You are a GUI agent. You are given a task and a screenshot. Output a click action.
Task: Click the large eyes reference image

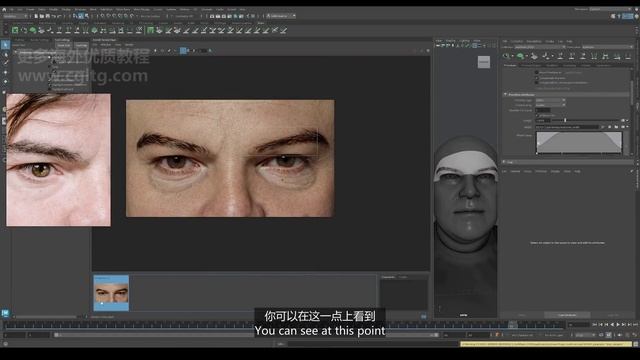(230, 158)
